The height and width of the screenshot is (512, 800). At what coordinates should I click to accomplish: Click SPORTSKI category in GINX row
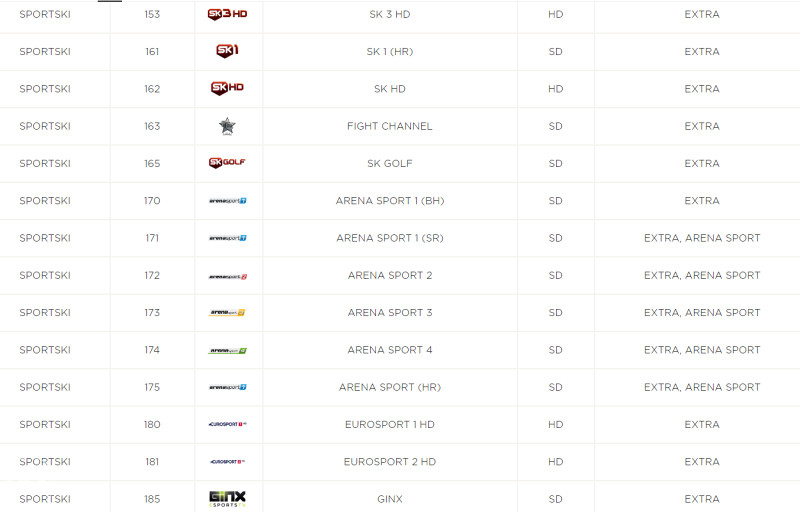click(45, 499)
